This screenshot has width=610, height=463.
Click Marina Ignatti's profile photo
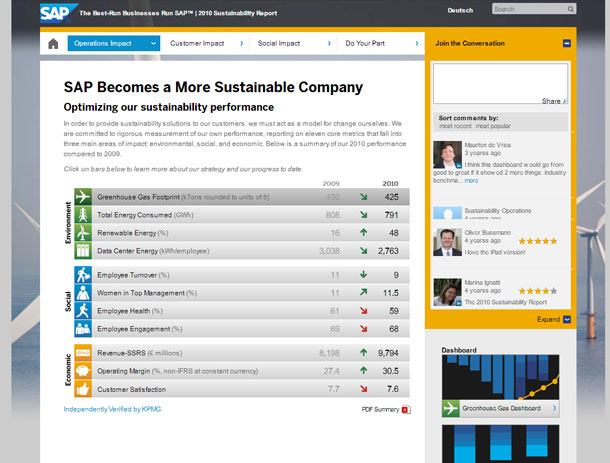pos(448,292)
